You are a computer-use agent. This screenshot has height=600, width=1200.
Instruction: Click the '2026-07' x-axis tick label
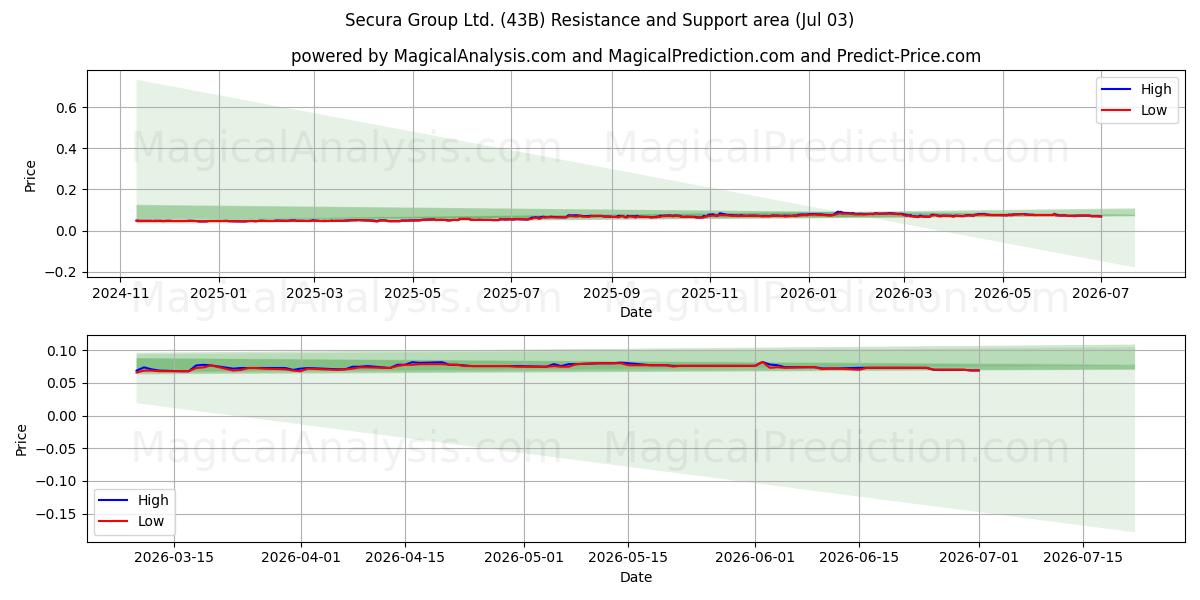point(1100,295)
